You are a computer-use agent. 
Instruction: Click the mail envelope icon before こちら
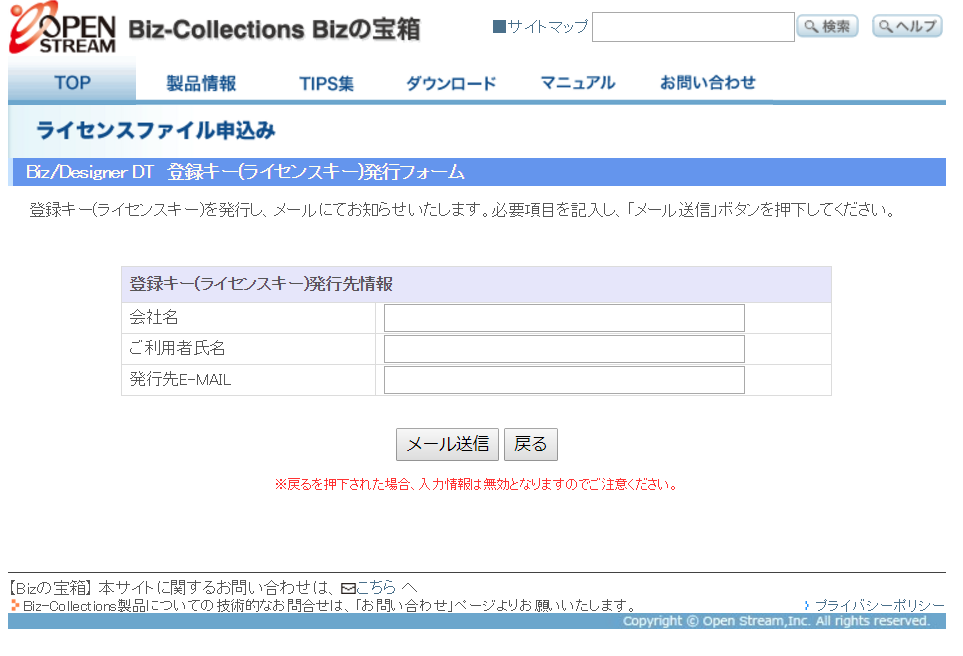point(348,588)
